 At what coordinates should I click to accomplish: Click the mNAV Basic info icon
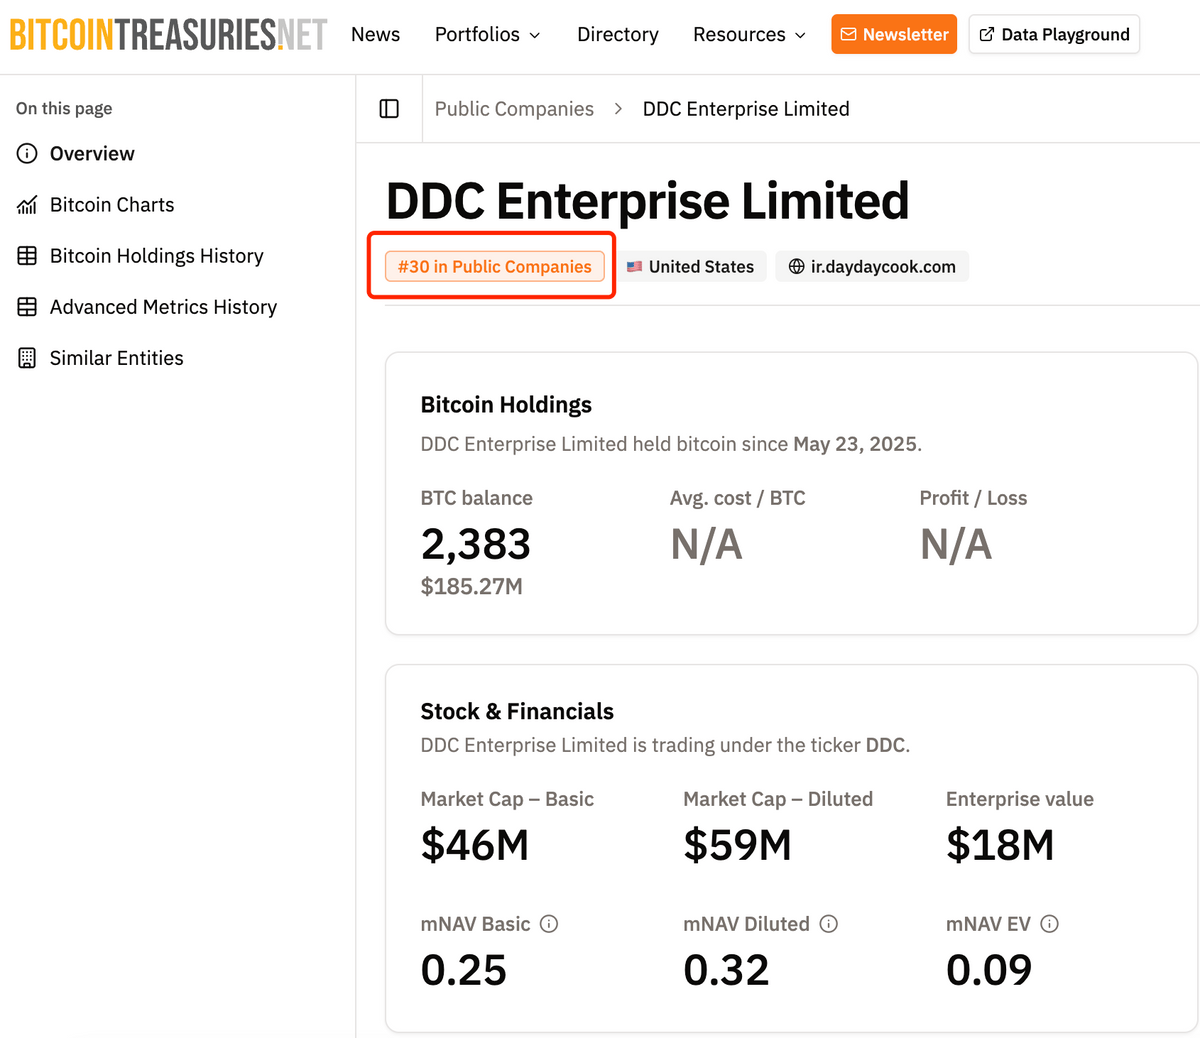[549, 924]
